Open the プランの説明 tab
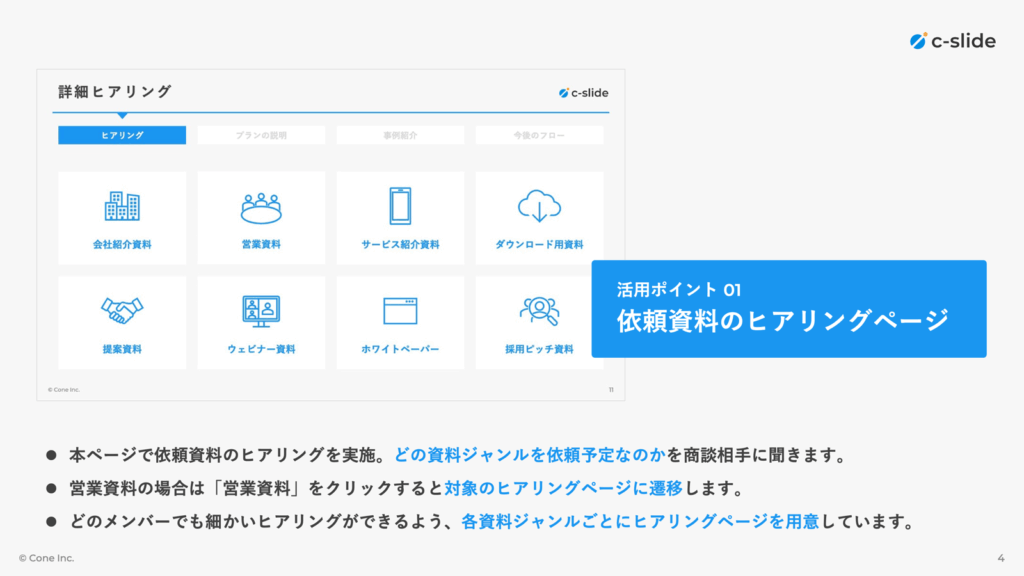The image size is (1024, 576). (x=261, y=135)
